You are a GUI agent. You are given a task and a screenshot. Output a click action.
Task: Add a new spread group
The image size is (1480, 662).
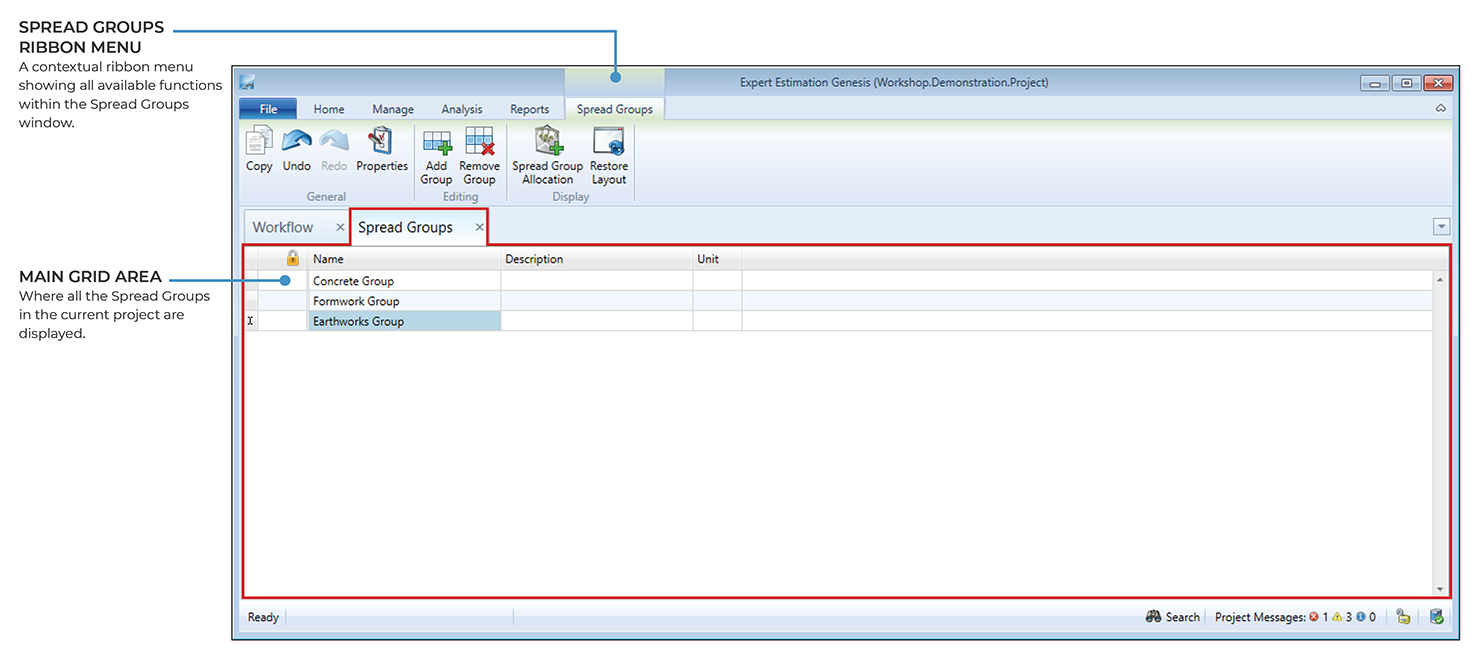coord(436,157)
